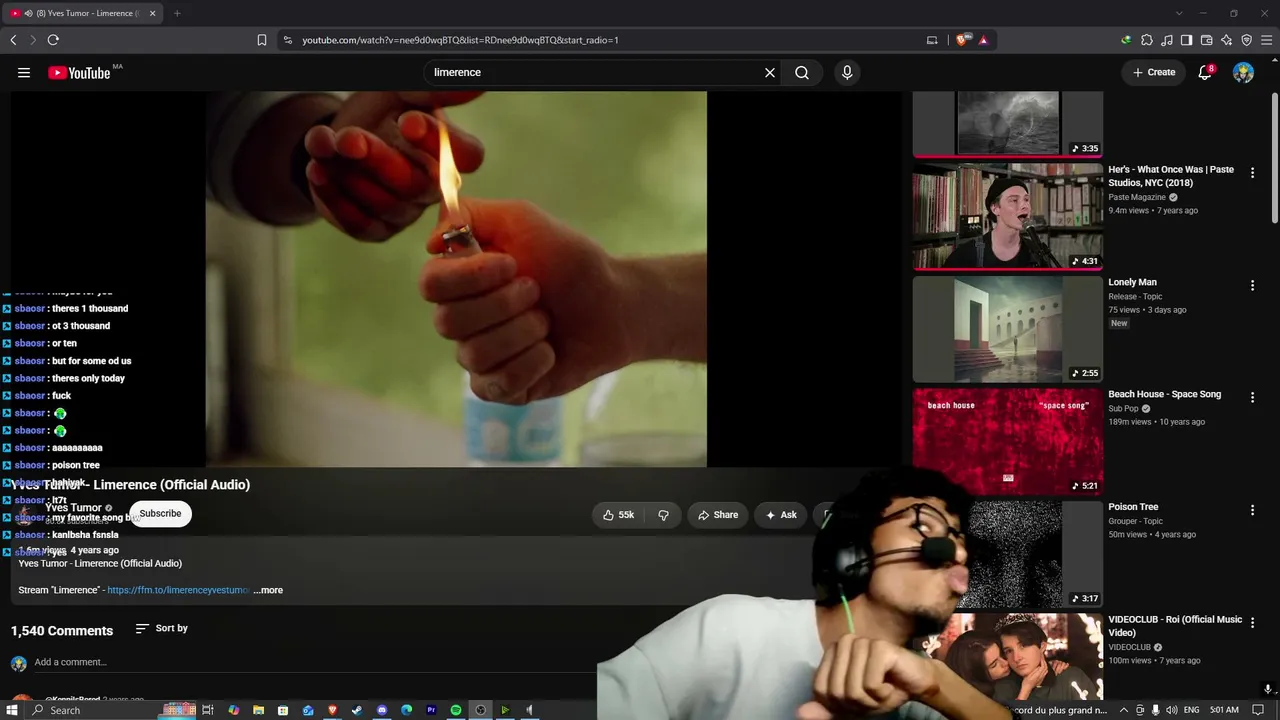Click the page scrollbar thumb
The image size is (1280, 720).
click(1275, 158)
